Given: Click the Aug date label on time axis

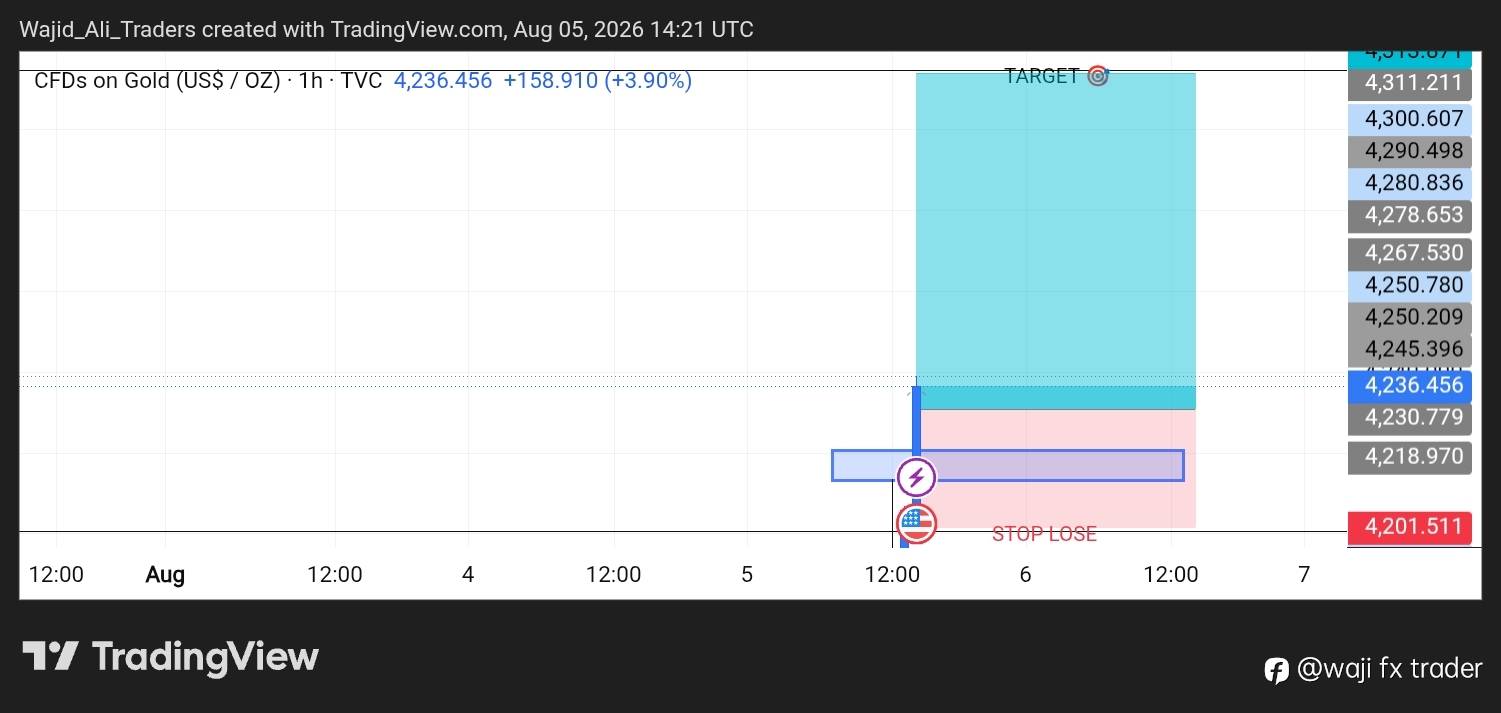Looking at the screenshot, I should 165,575.
